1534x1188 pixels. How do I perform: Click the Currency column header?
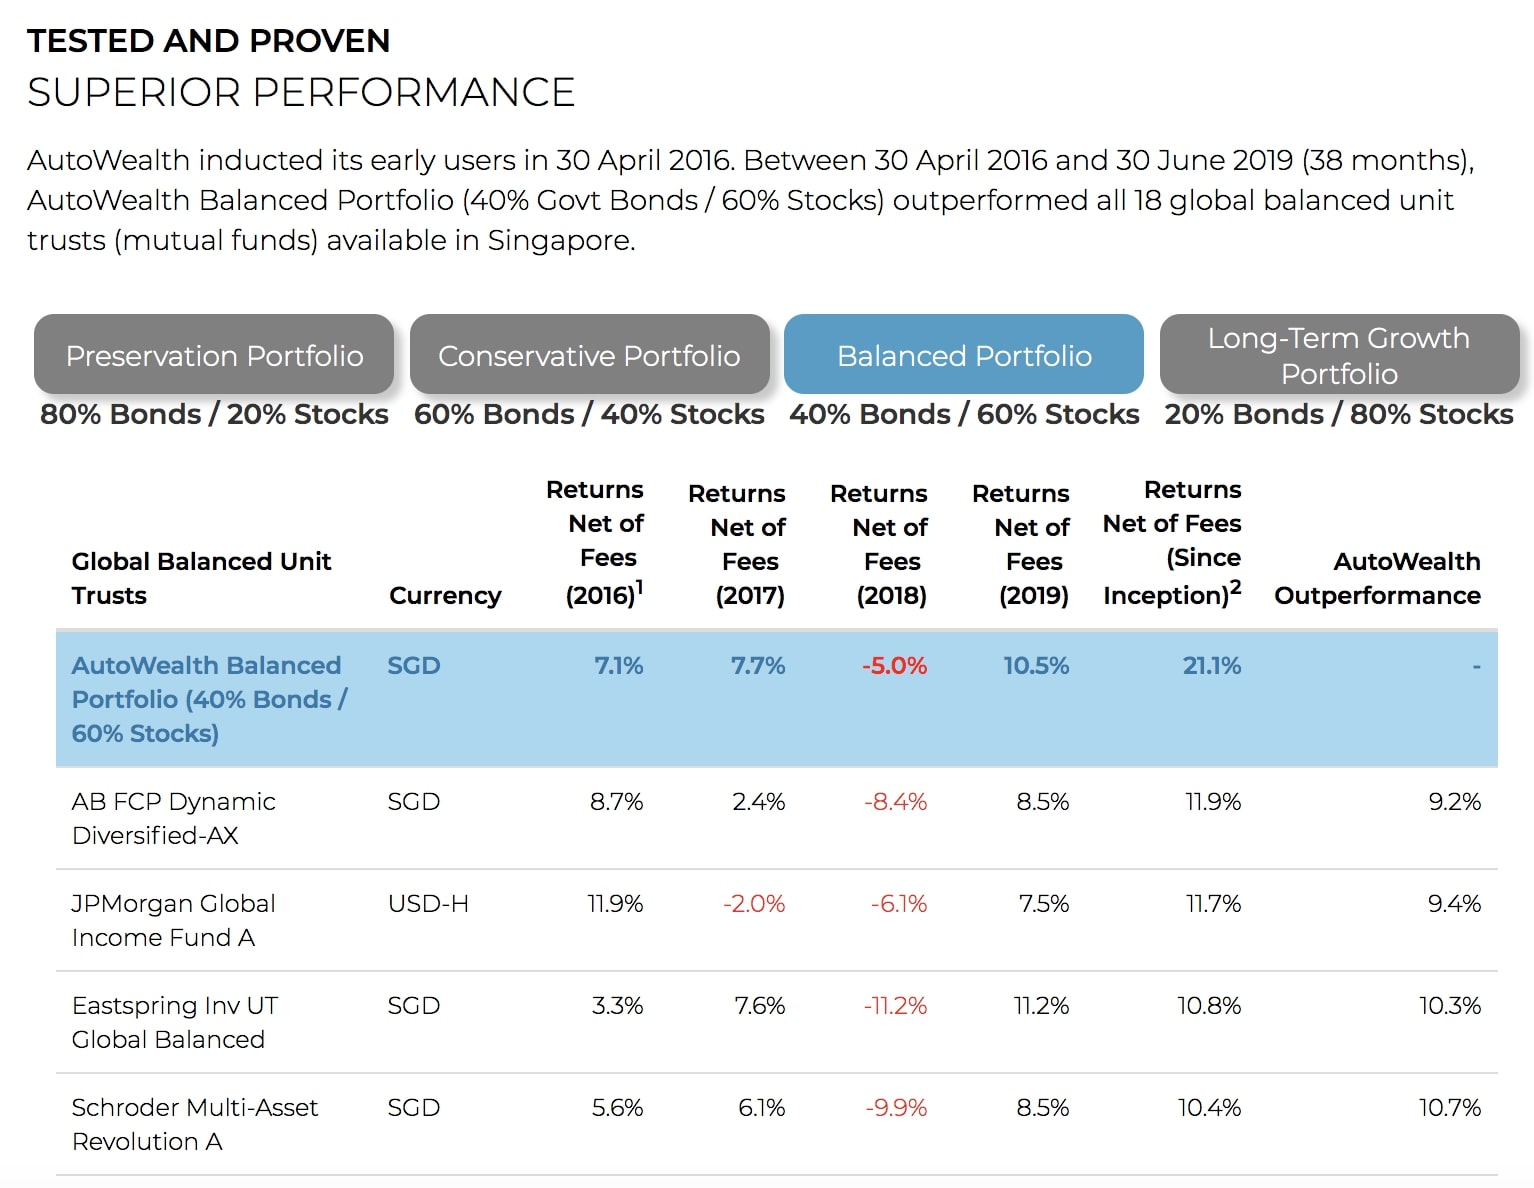445,595
